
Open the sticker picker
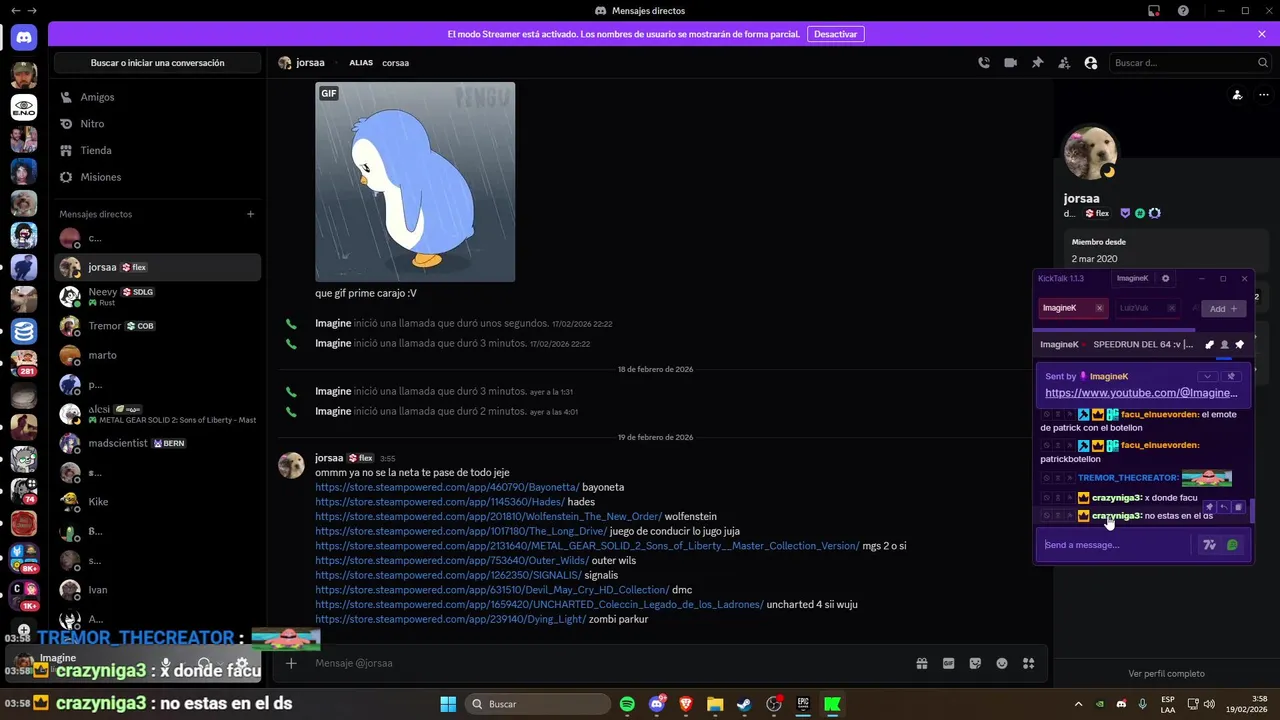(x=975, y=663)
